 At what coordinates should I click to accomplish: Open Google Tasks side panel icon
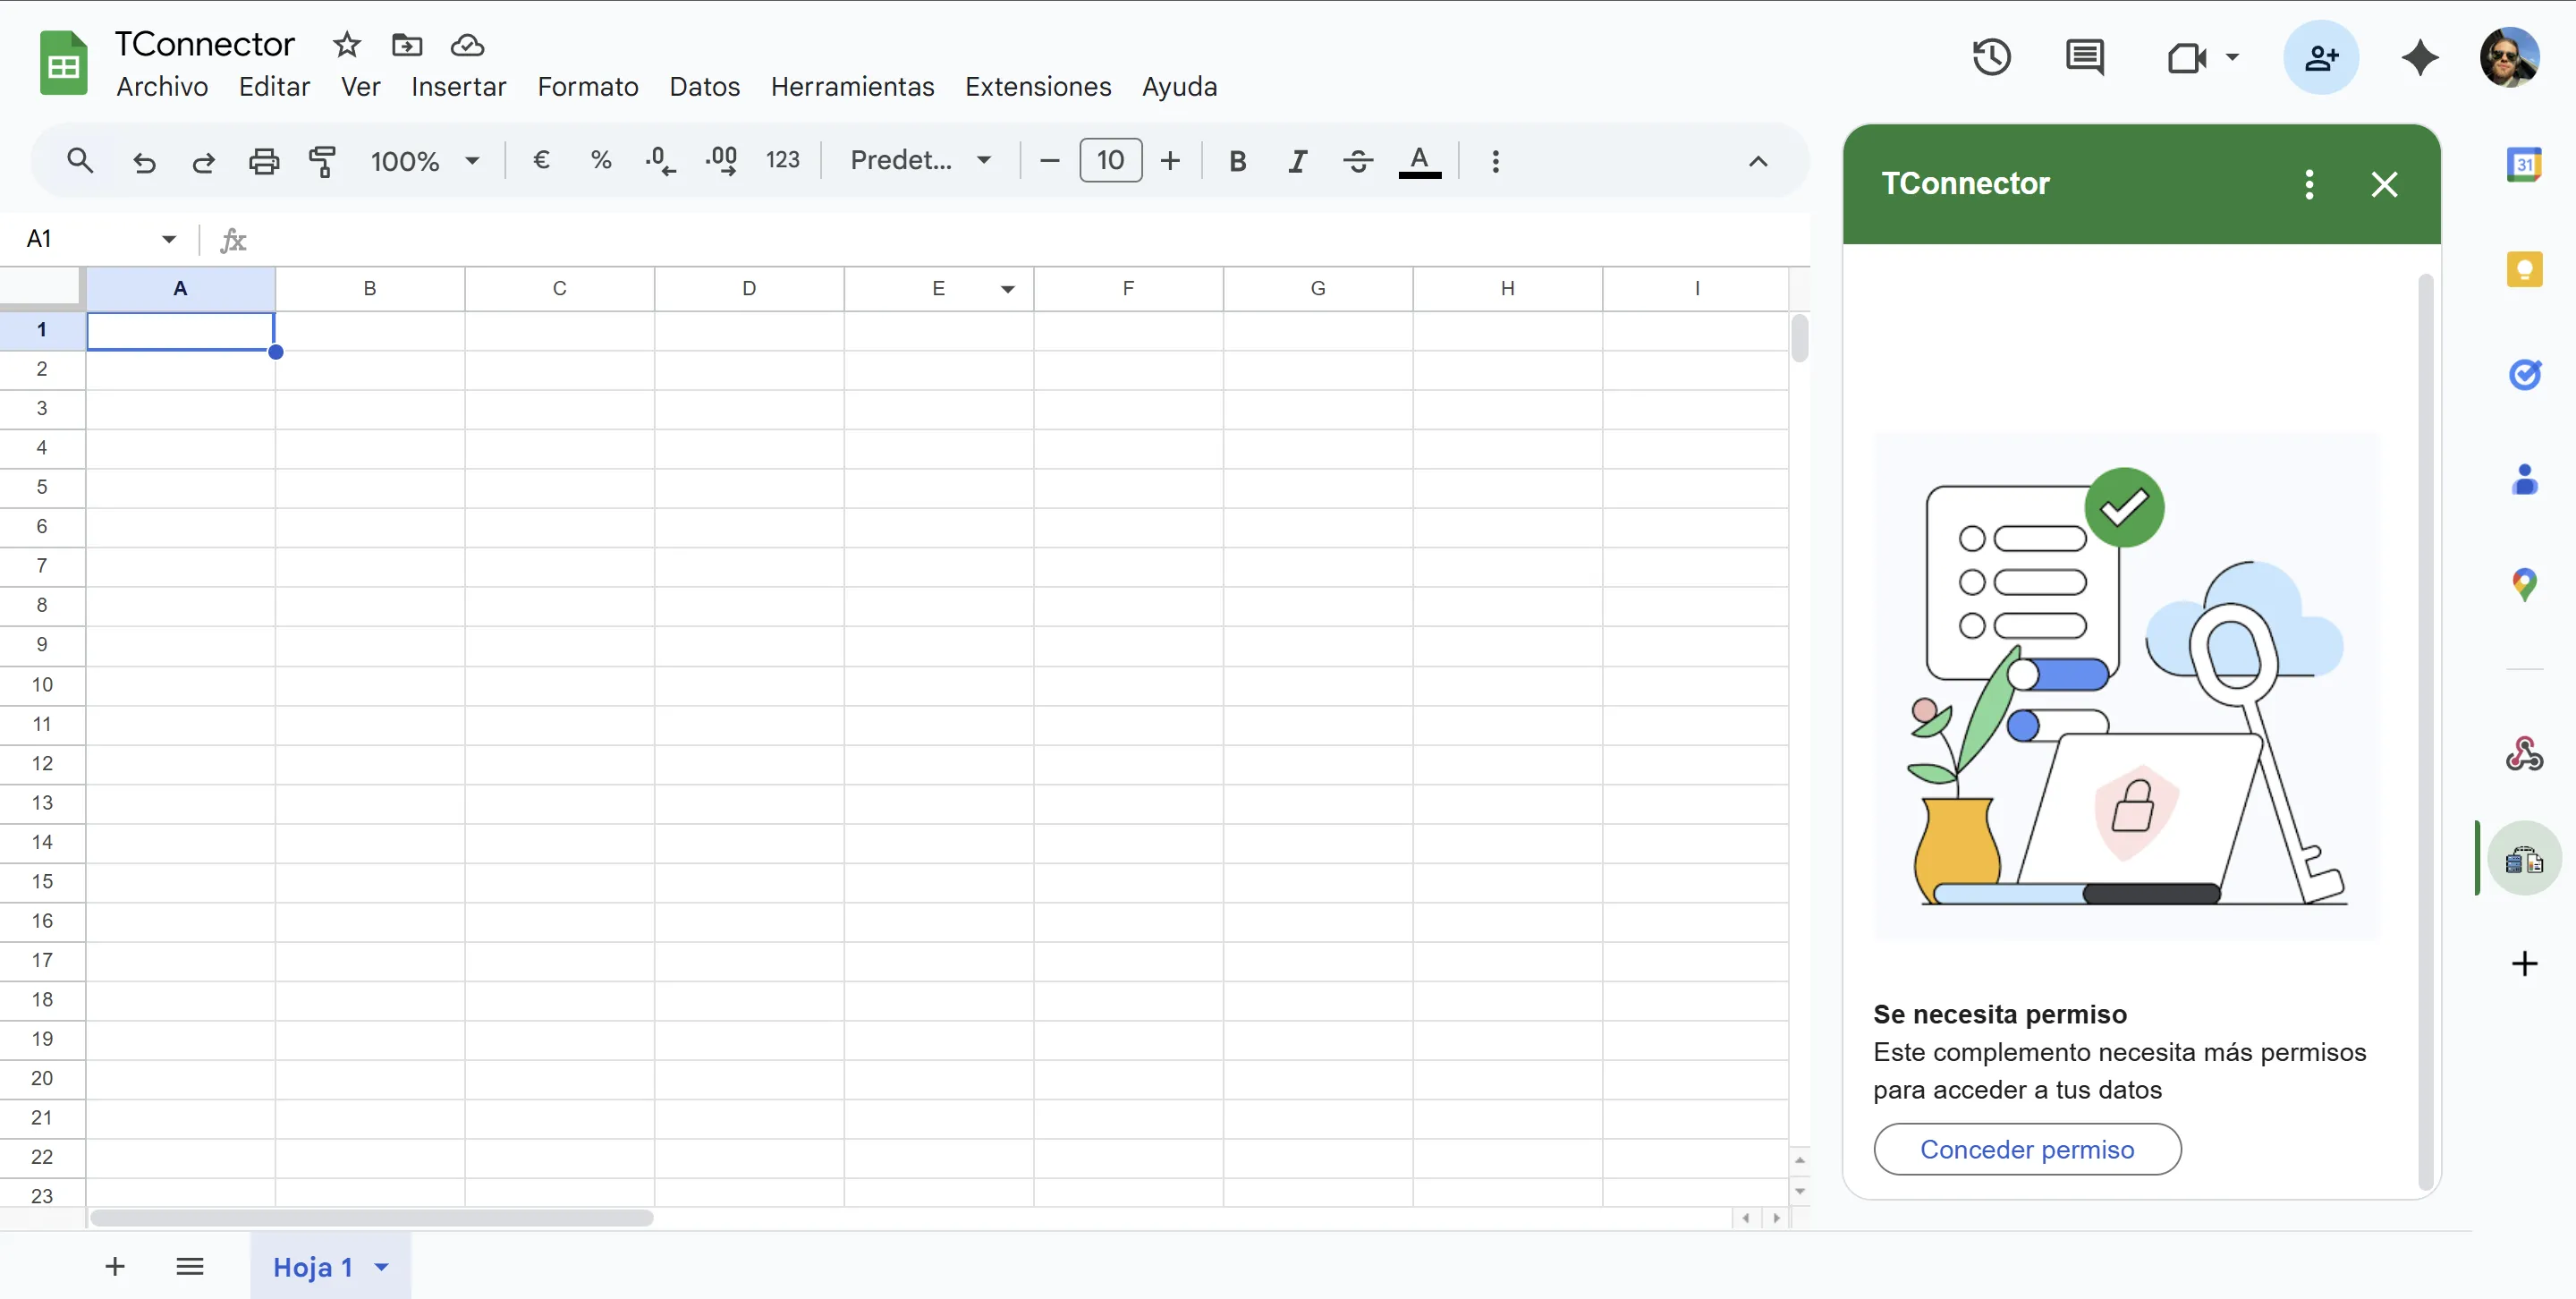2523,374
